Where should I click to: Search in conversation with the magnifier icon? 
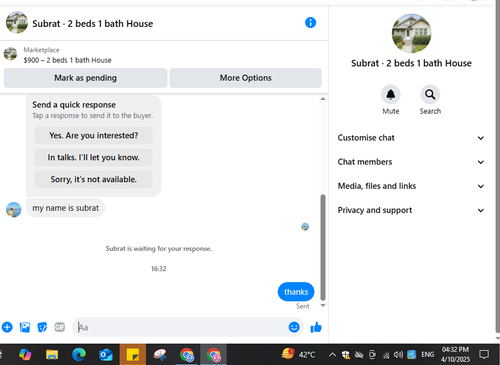[430, 95]
